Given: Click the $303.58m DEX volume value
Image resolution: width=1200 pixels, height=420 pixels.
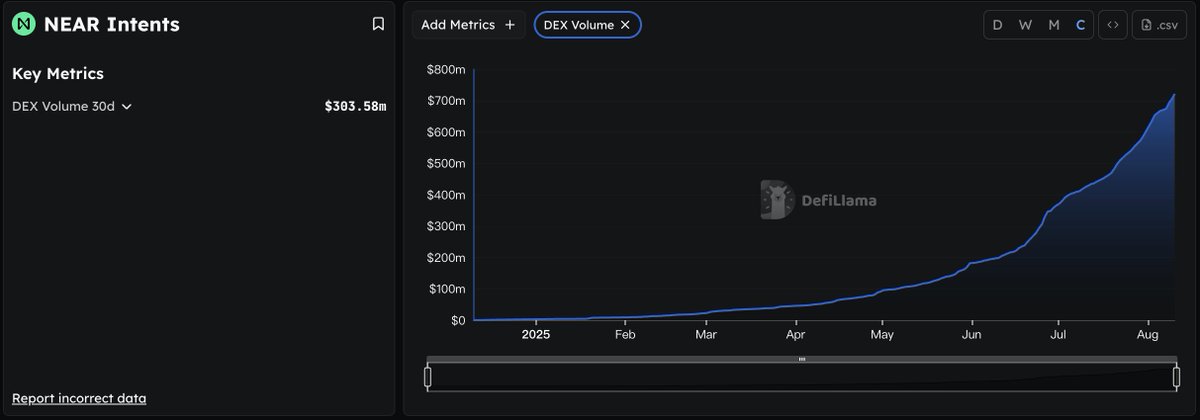Looking at the screenshot, I should [355, 106].
